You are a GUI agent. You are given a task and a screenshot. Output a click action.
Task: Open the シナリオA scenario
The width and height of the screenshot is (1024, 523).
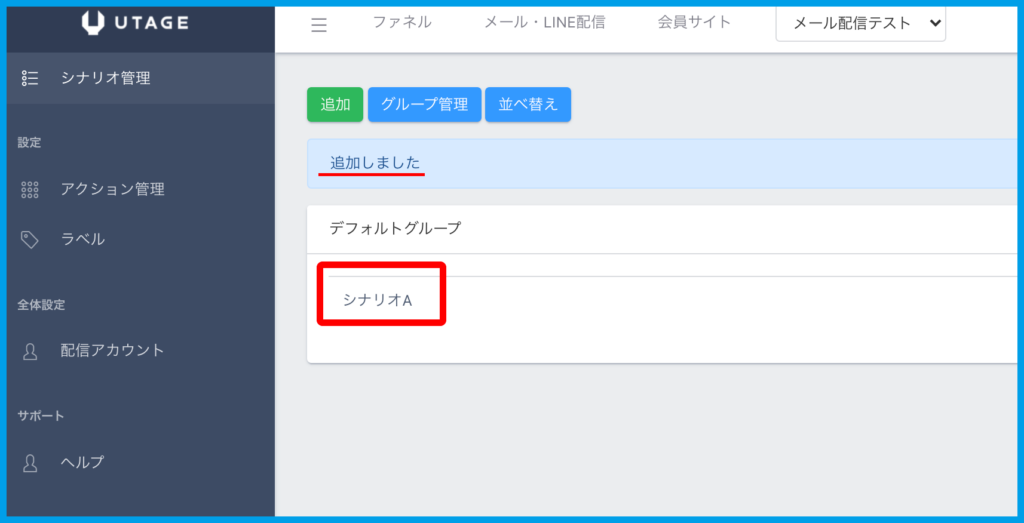[377, 299]
